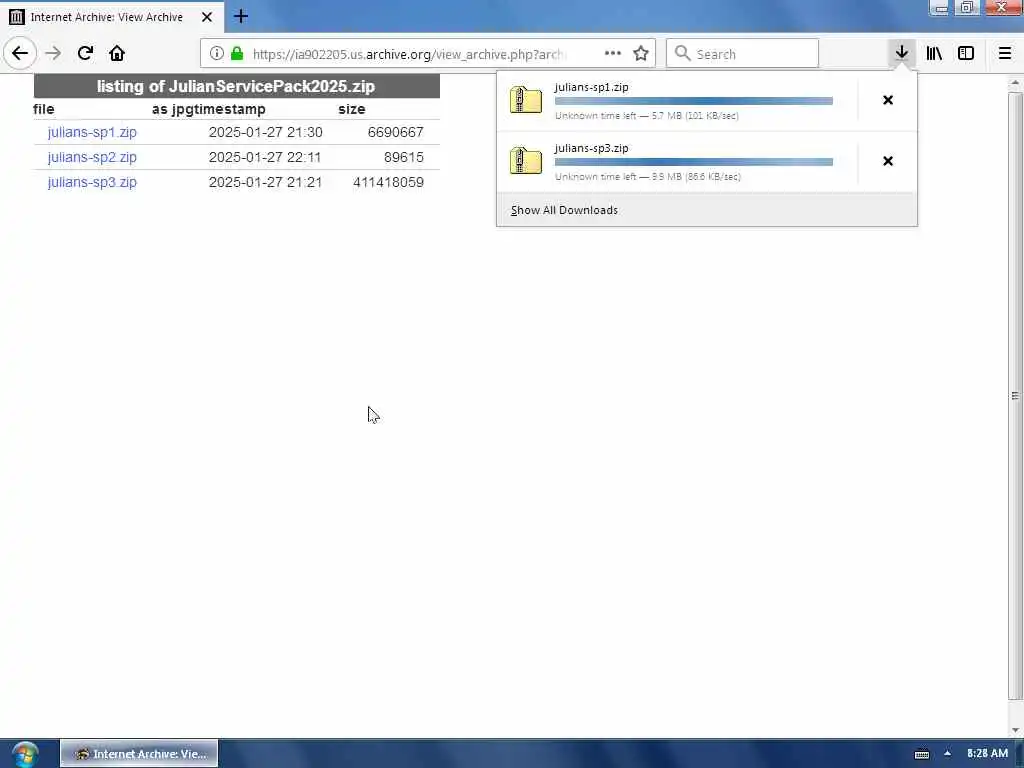Click the julians-sp1.zip download progress bar
The width and height of the screenshot is (1024, 768).
pos(694,101)
